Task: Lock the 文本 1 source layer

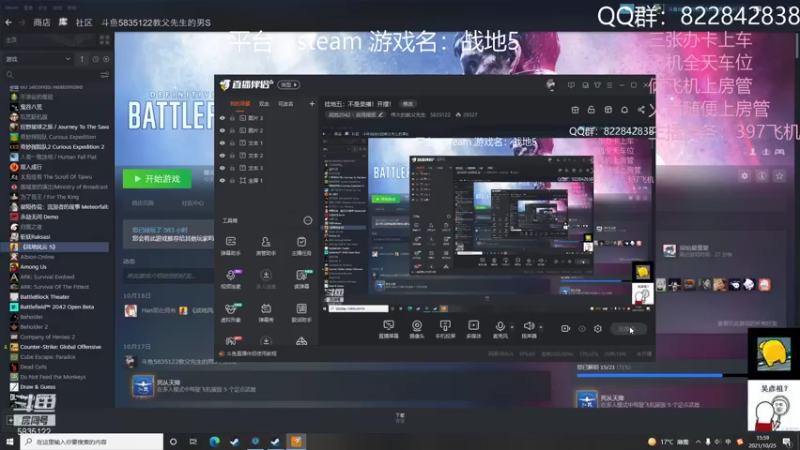Action: (x=232, y=143)
